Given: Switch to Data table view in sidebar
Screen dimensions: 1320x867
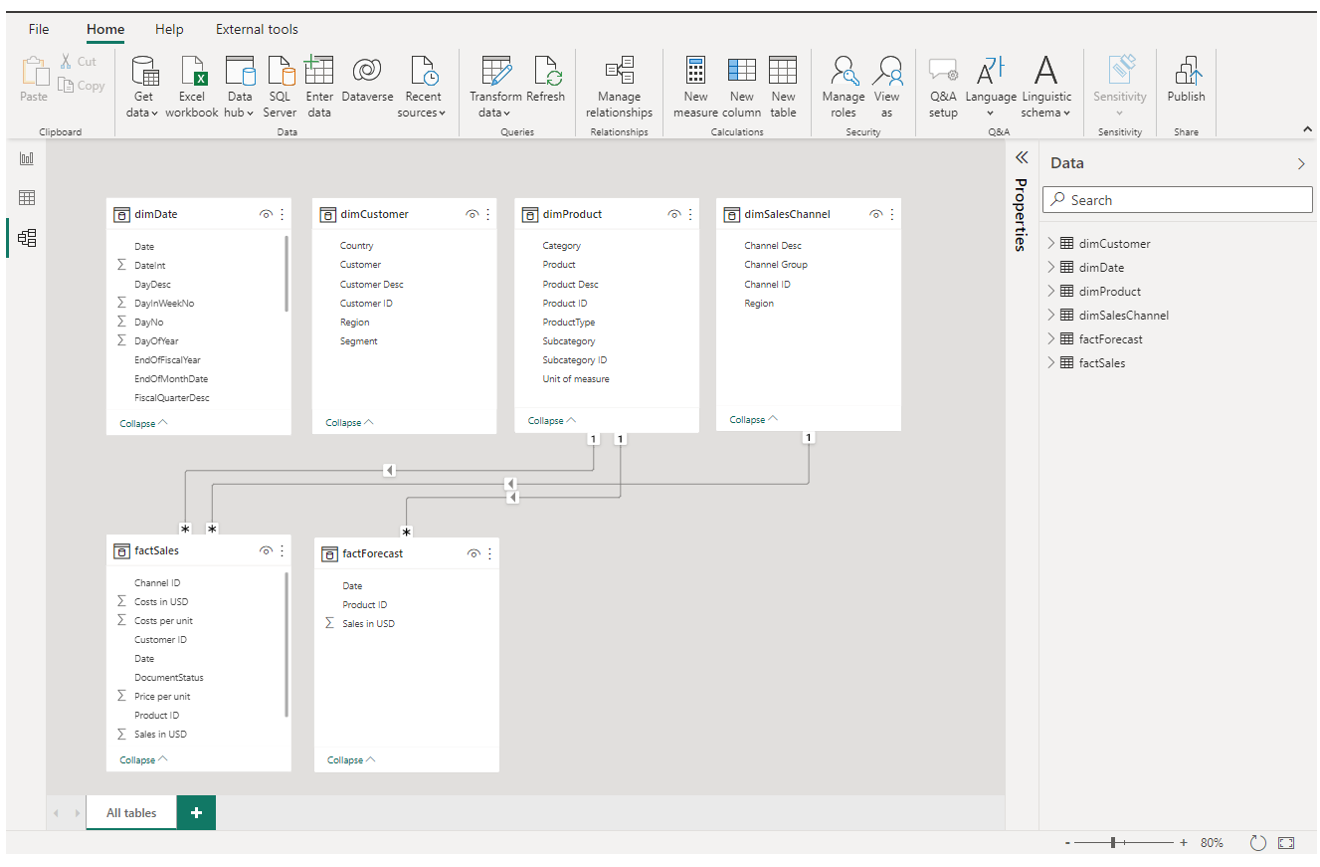Looking at the screenshot, I should pos(27,198).
